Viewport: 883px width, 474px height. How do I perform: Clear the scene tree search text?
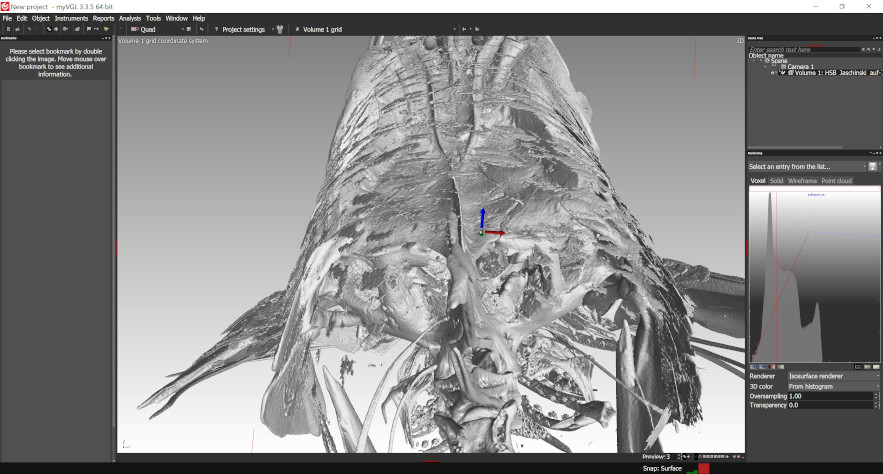[x=863, y=50]
